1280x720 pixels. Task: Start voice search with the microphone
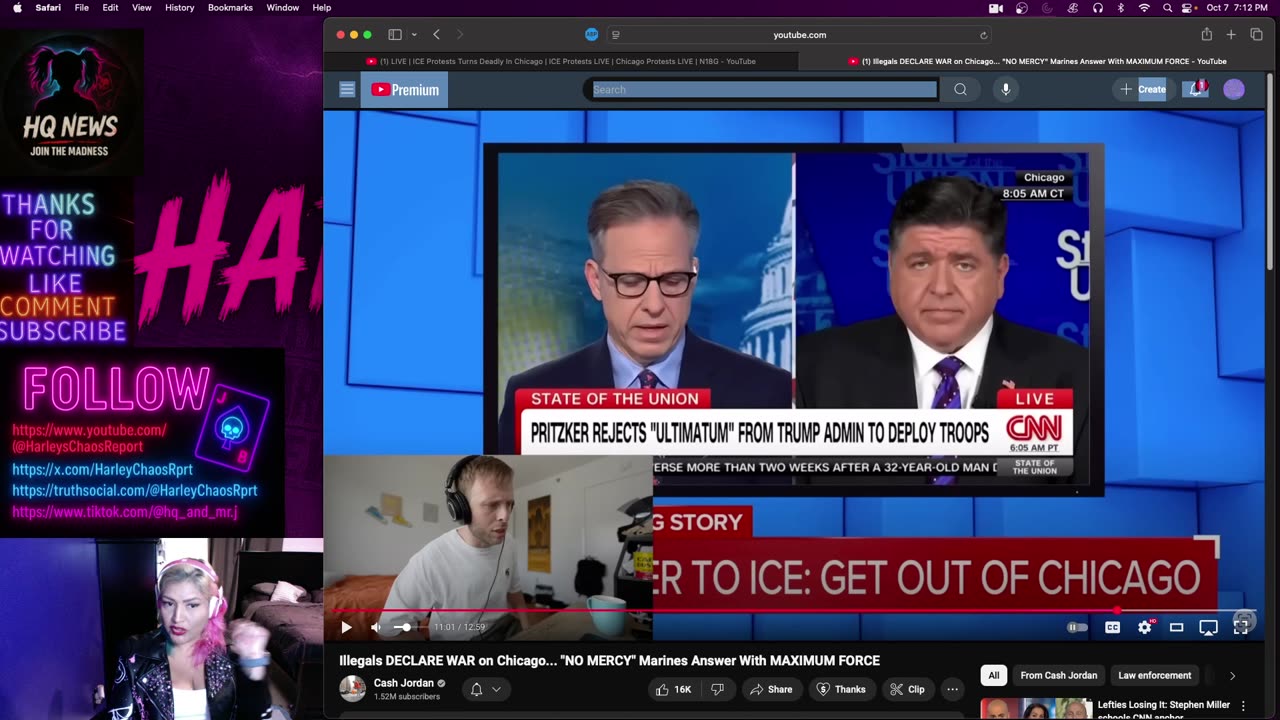[x=1006, y=89]
